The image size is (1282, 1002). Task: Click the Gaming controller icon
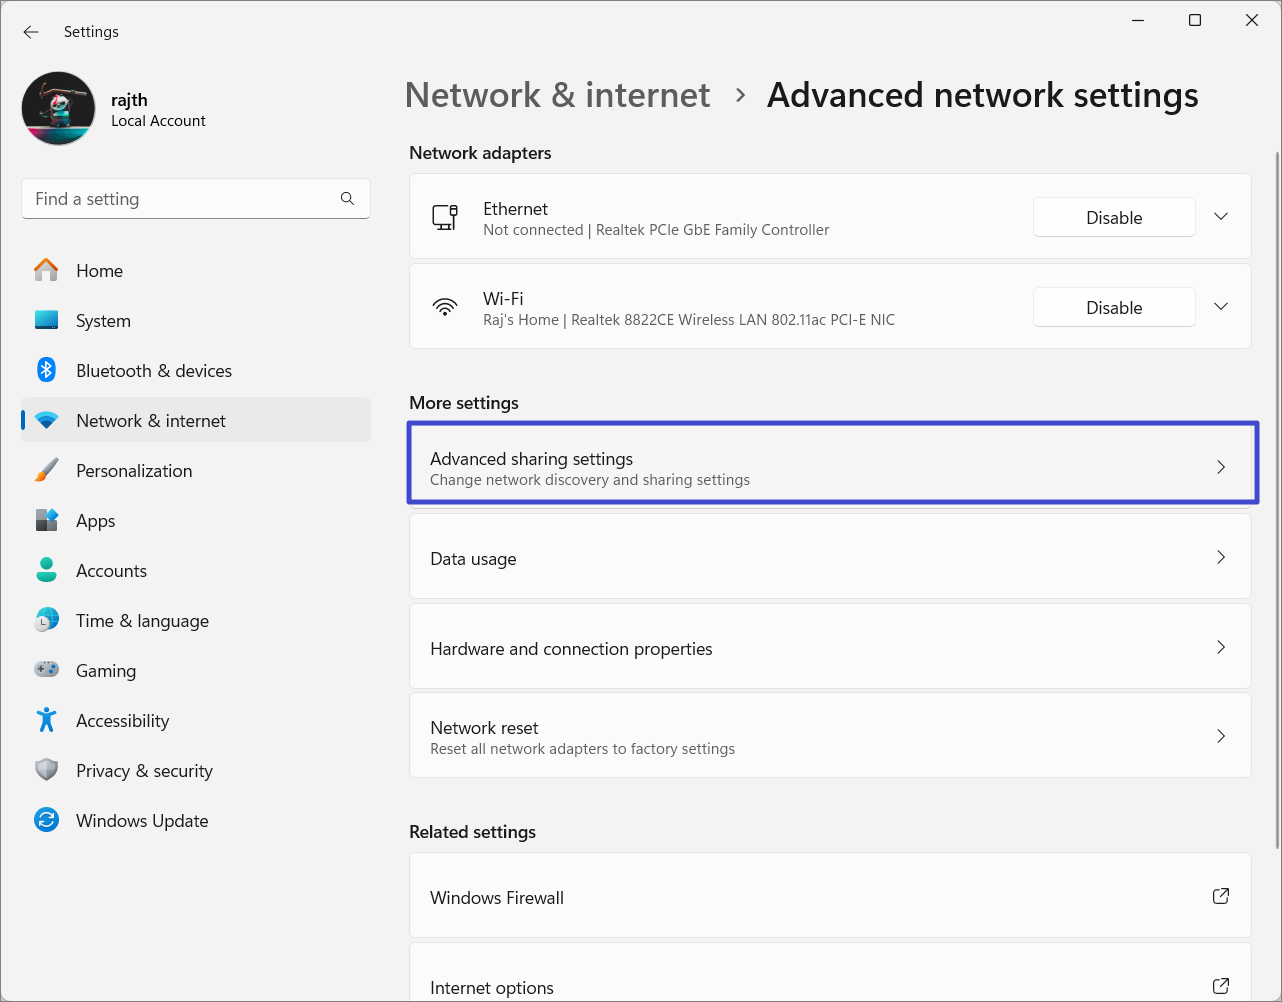coord(47,670)
